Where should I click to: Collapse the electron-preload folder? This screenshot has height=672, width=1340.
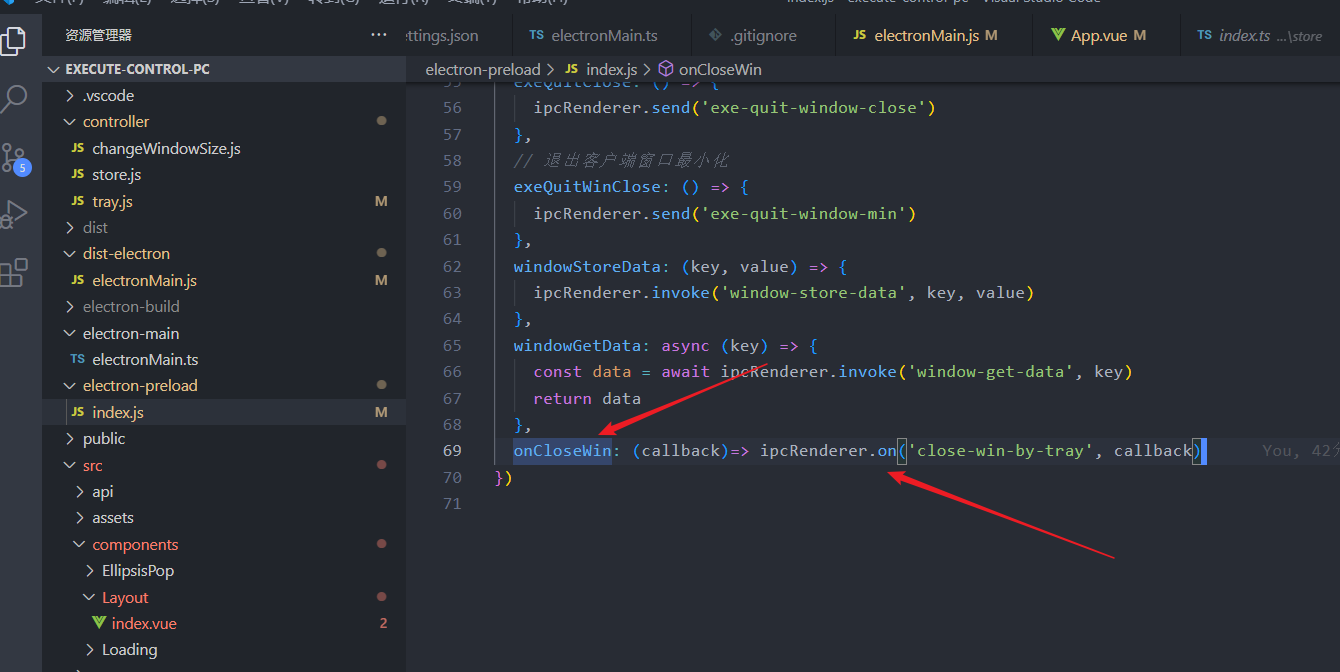tap(140, 386)
